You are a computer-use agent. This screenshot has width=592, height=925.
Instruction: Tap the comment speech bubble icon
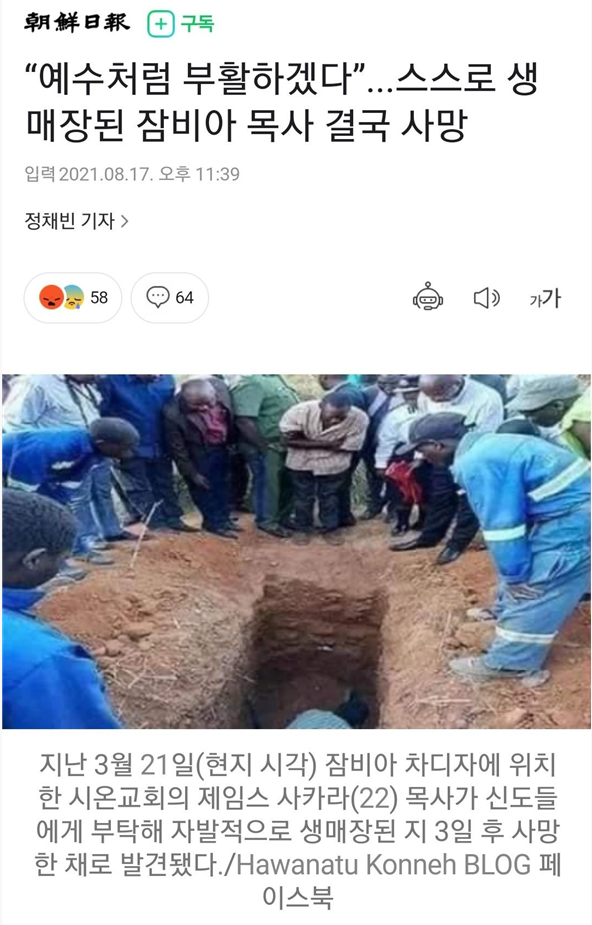(157, 297)
